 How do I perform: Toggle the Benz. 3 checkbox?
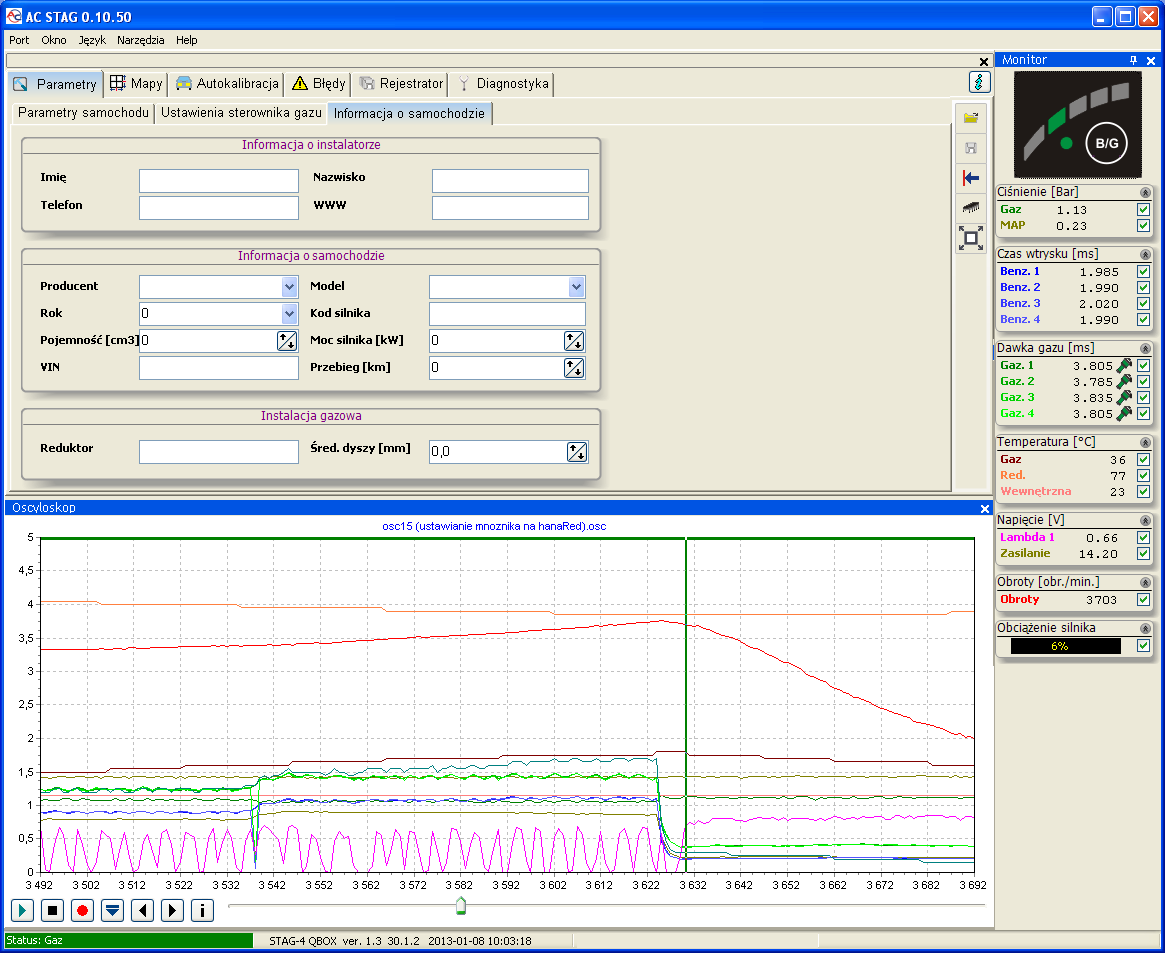click(1143, 304)
